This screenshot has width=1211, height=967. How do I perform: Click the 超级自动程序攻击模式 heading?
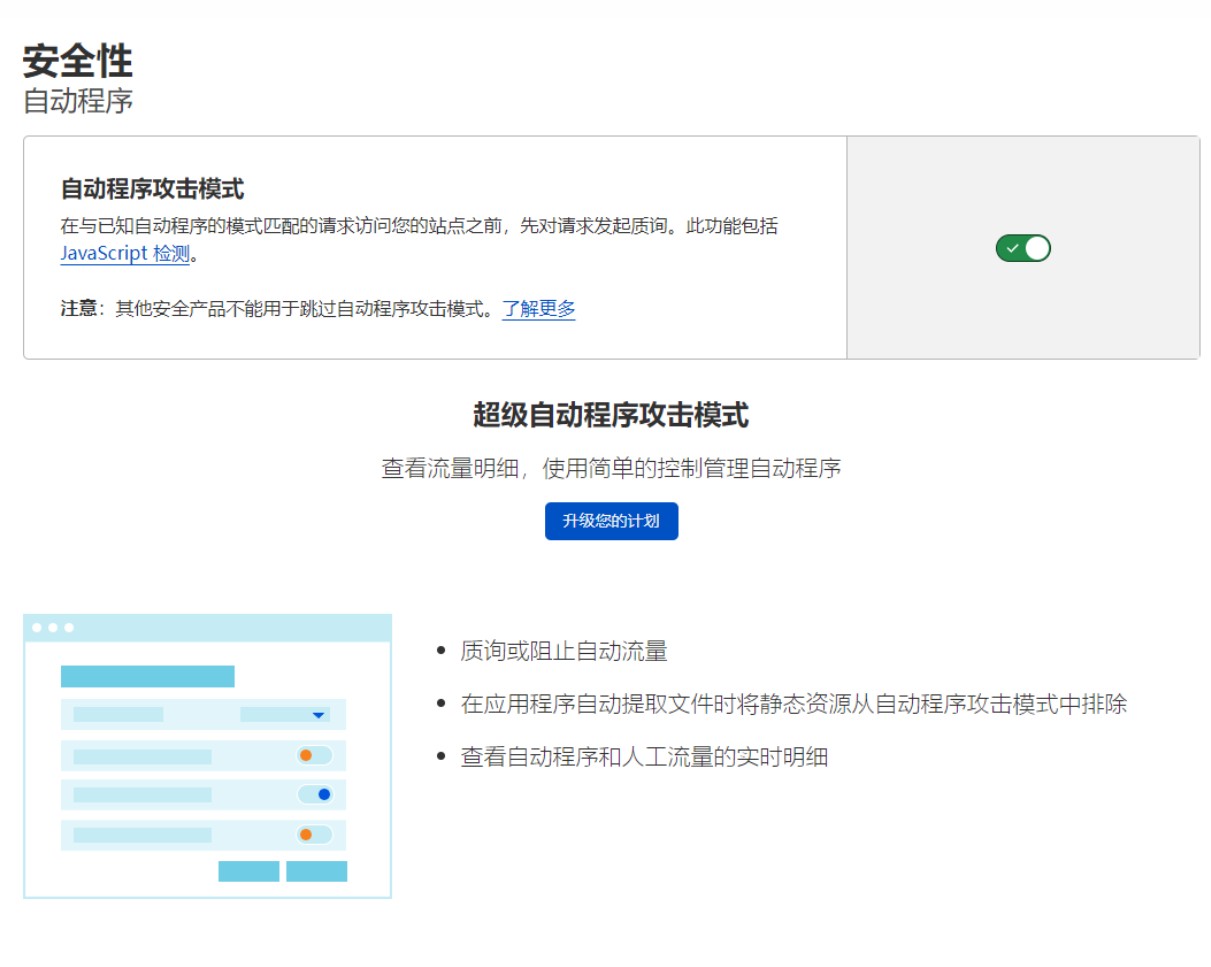click(x=610, y=415)
